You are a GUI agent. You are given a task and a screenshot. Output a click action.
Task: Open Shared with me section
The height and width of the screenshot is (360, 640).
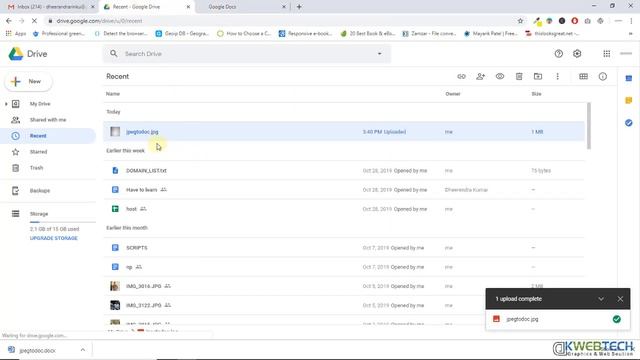tap(48, 120)
